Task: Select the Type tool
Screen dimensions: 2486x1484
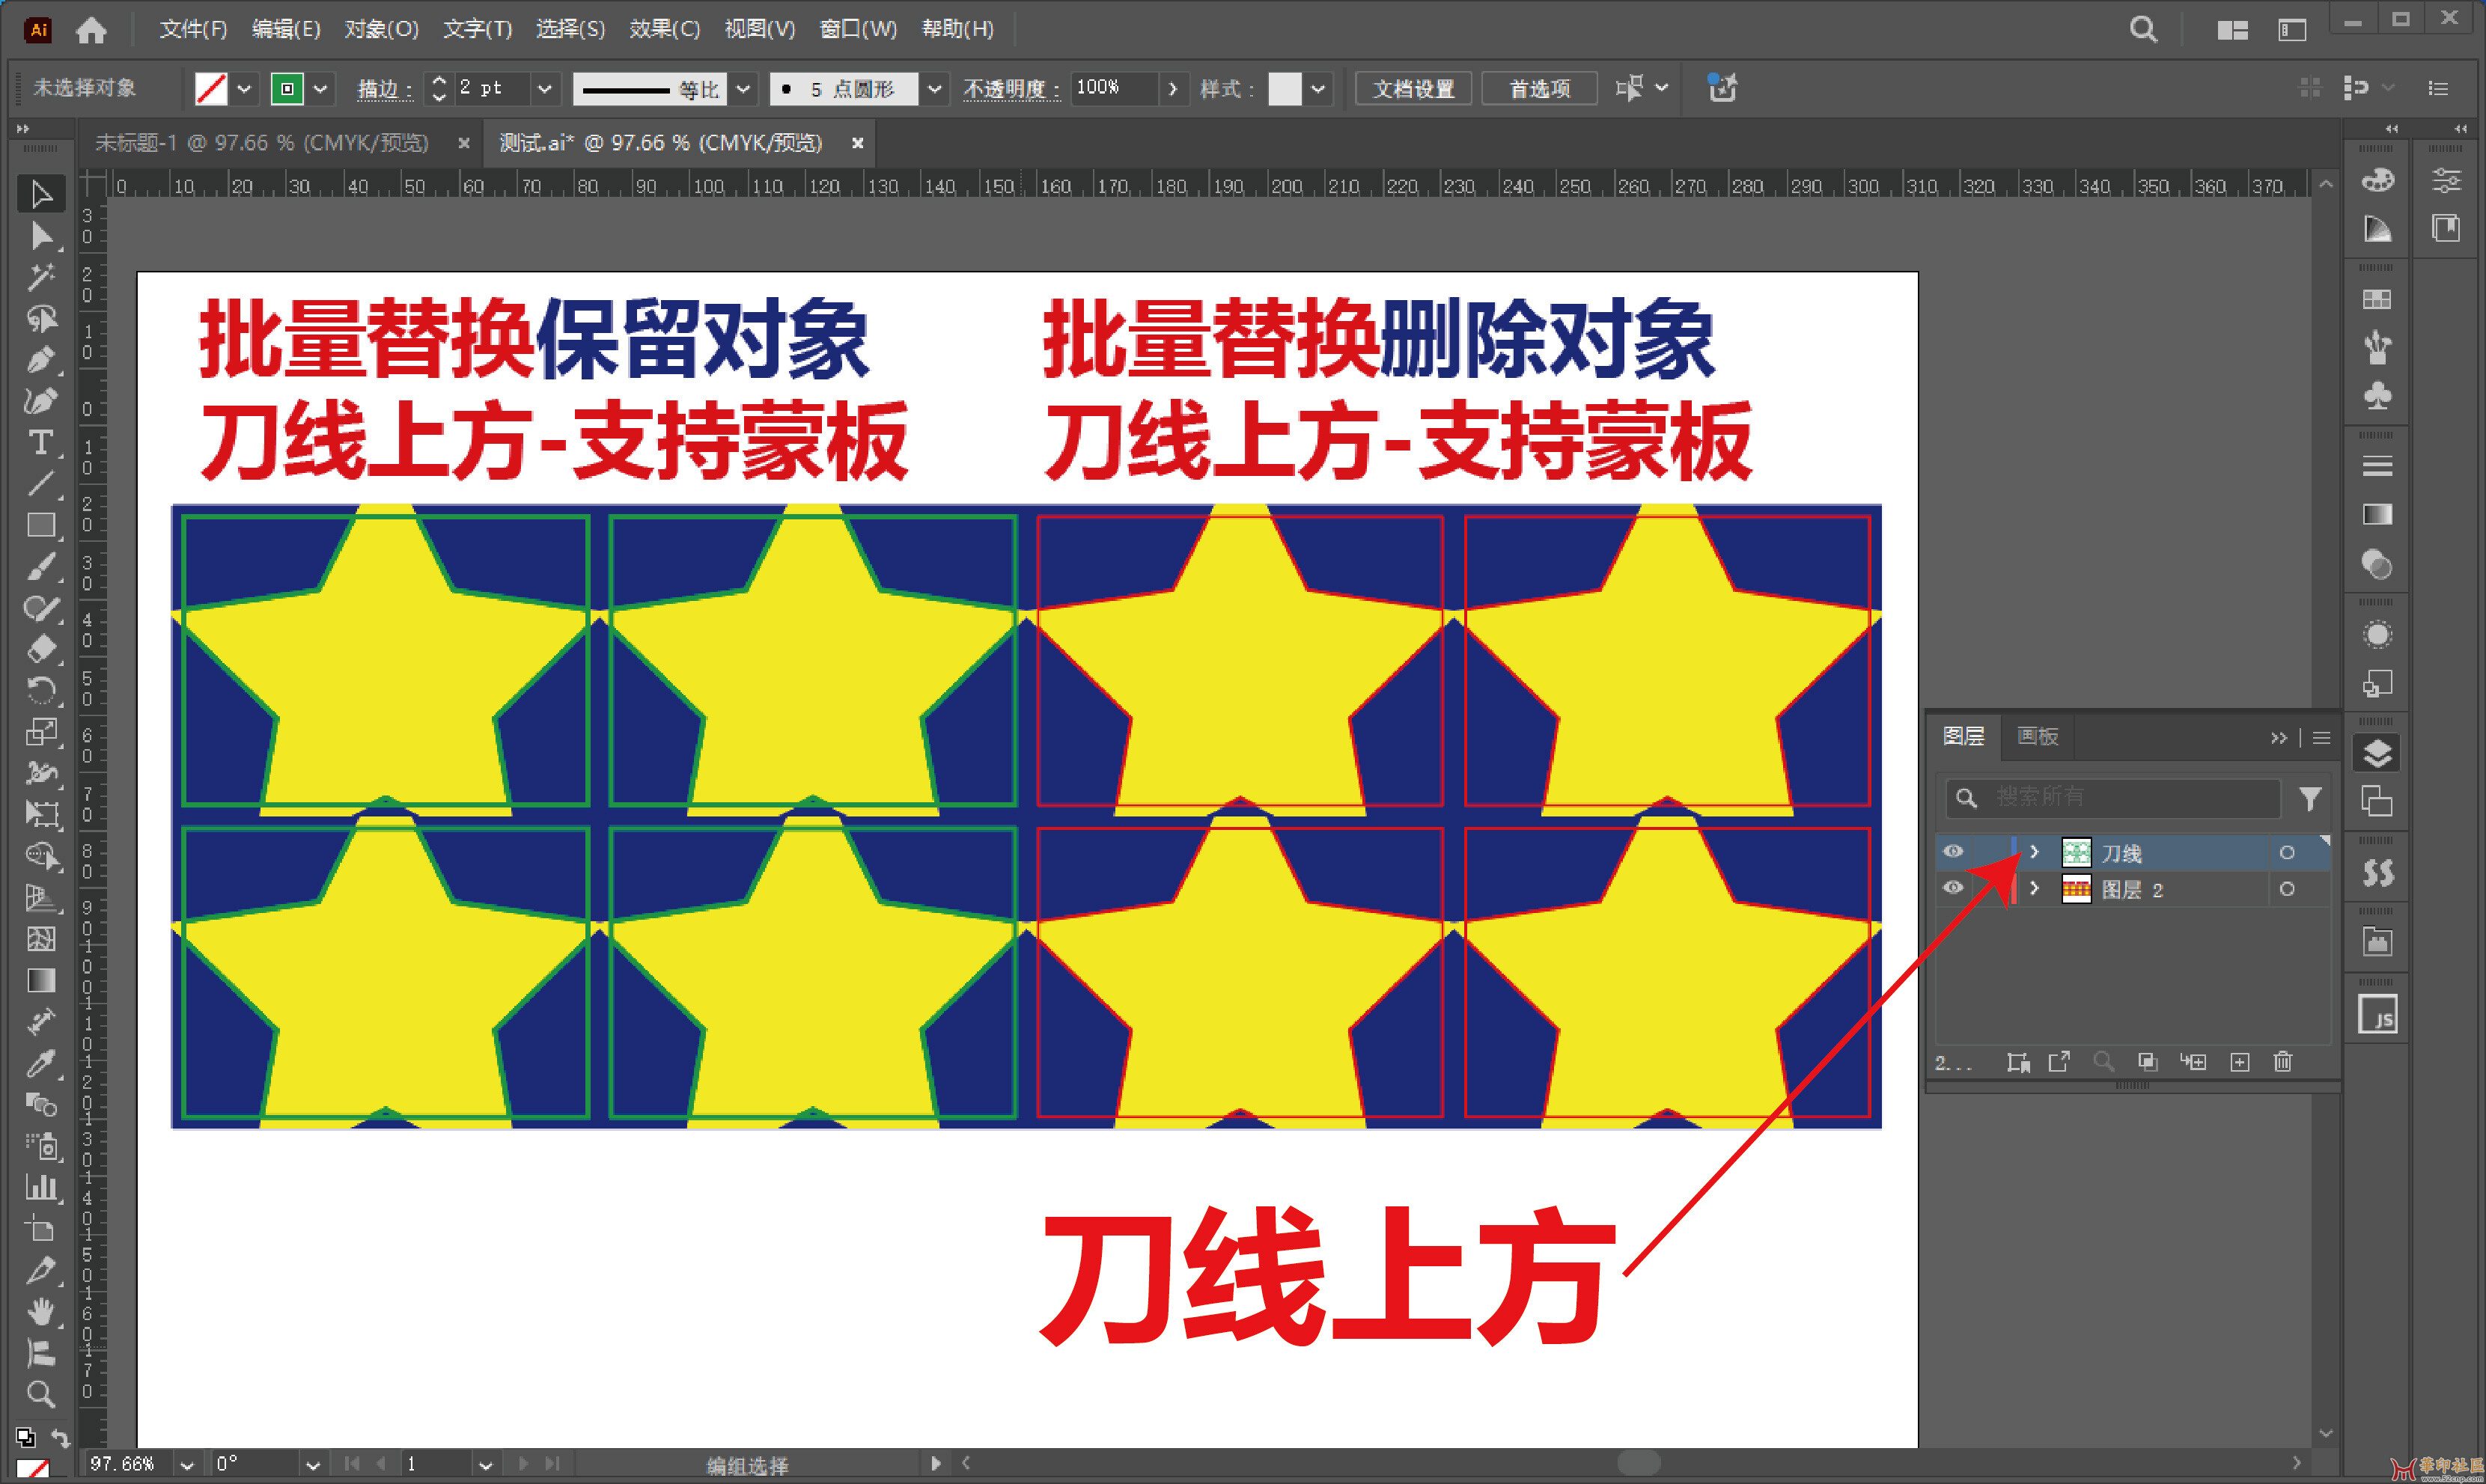Action: [x=40, y=442]
